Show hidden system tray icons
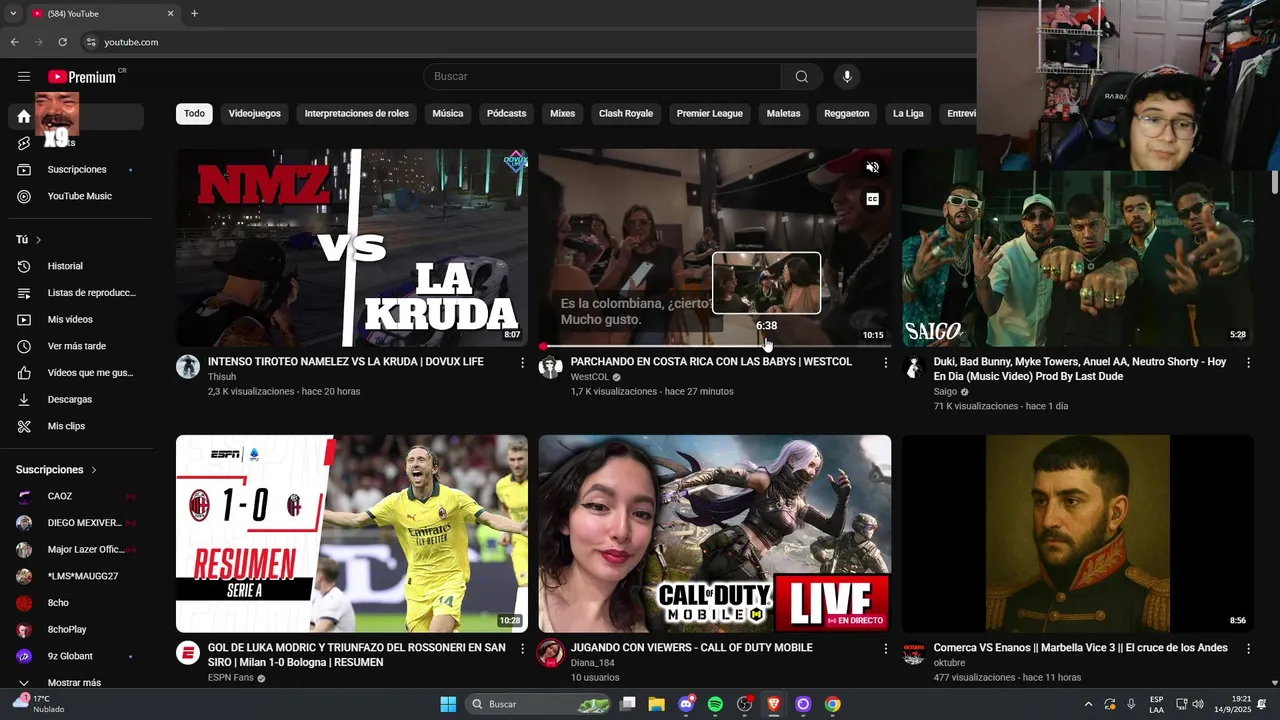This screenshot has height=720, width=1280. 1088,704
